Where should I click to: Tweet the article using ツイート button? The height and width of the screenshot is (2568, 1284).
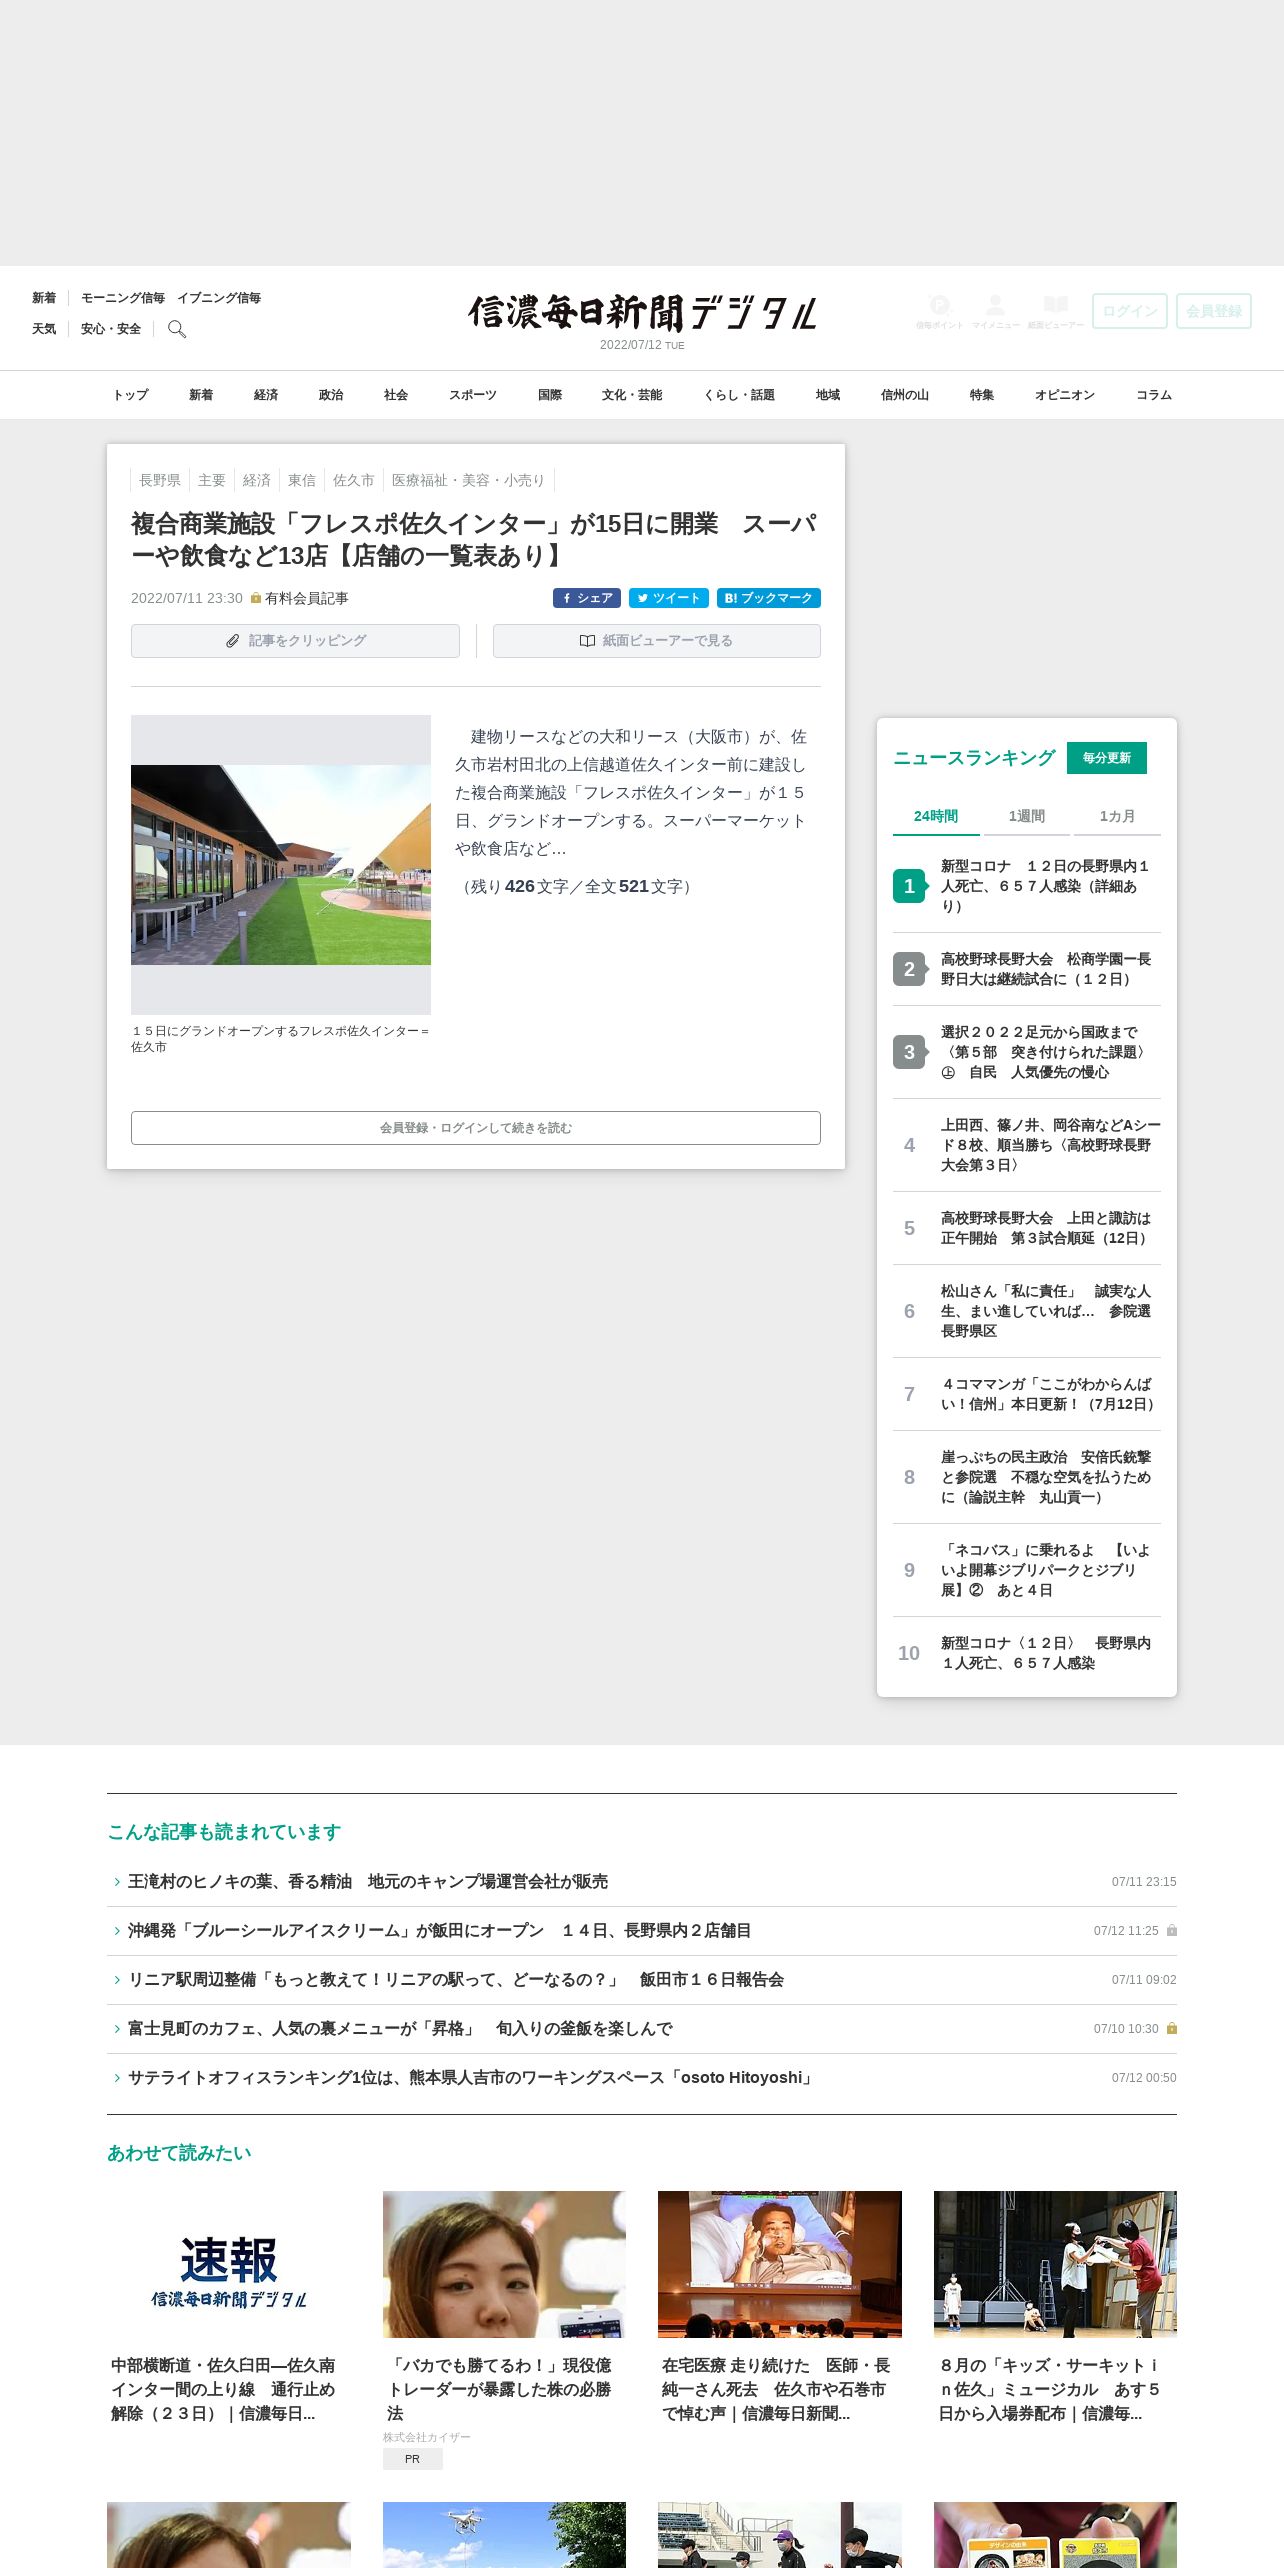669,598
